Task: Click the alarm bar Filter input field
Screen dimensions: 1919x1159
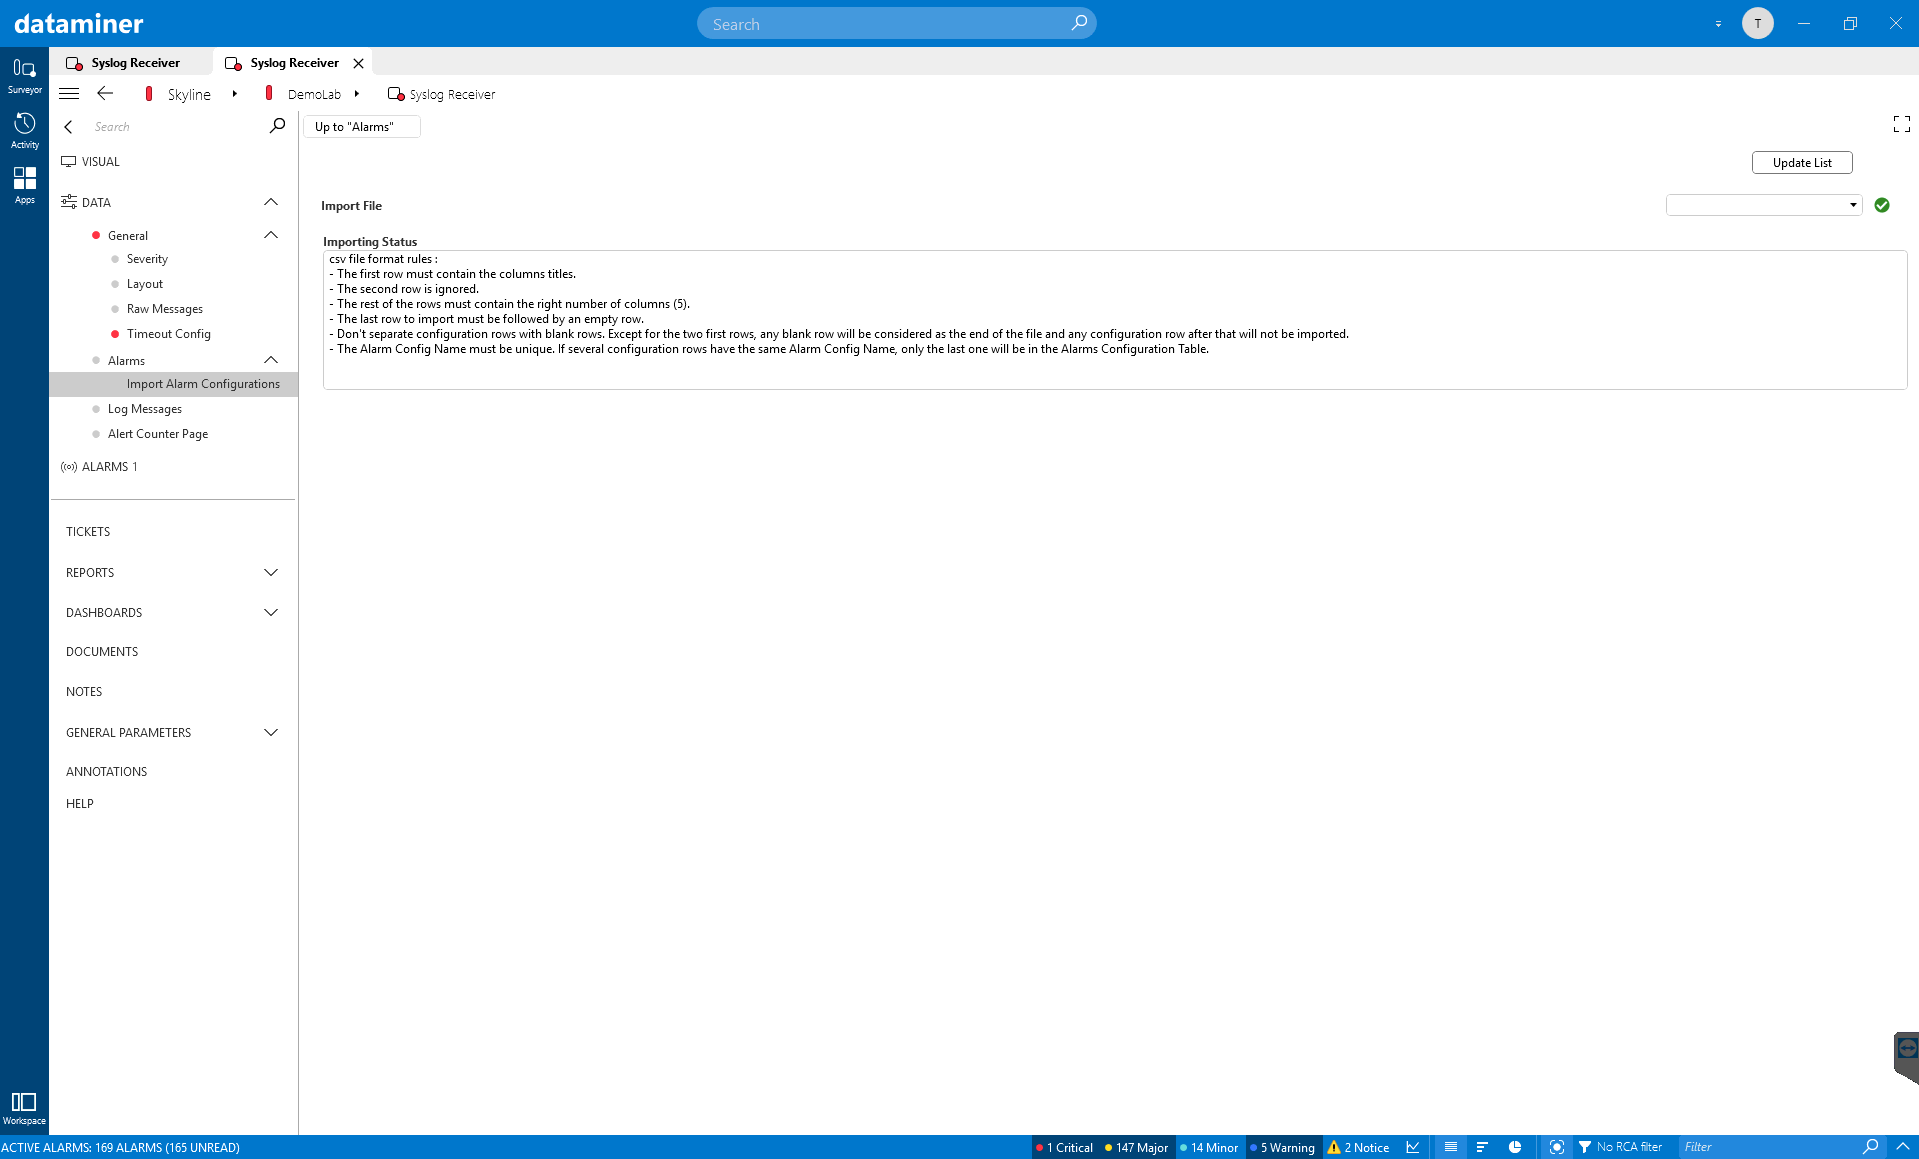Action: (1770, 1147)
